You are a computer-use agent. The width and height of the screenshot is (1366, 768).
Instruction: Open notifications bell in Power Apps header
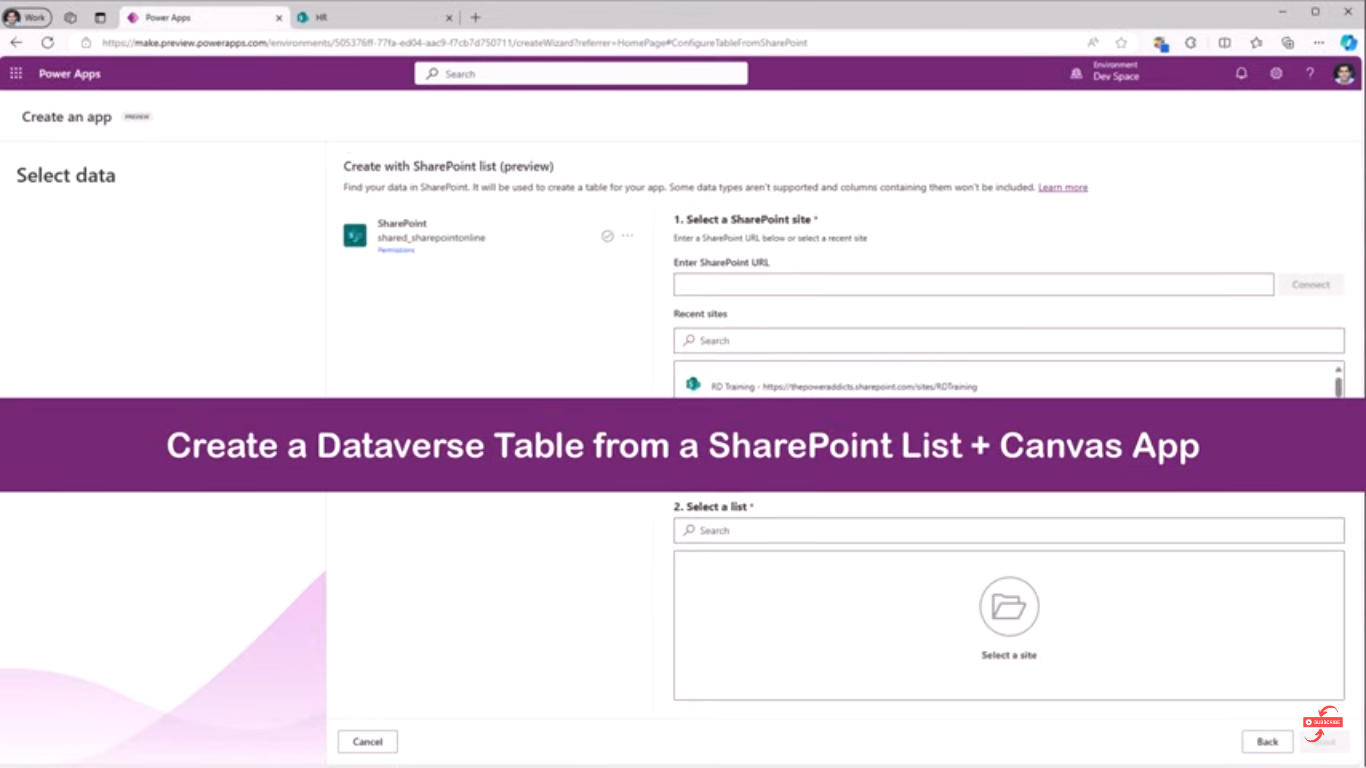(1241, 74)
